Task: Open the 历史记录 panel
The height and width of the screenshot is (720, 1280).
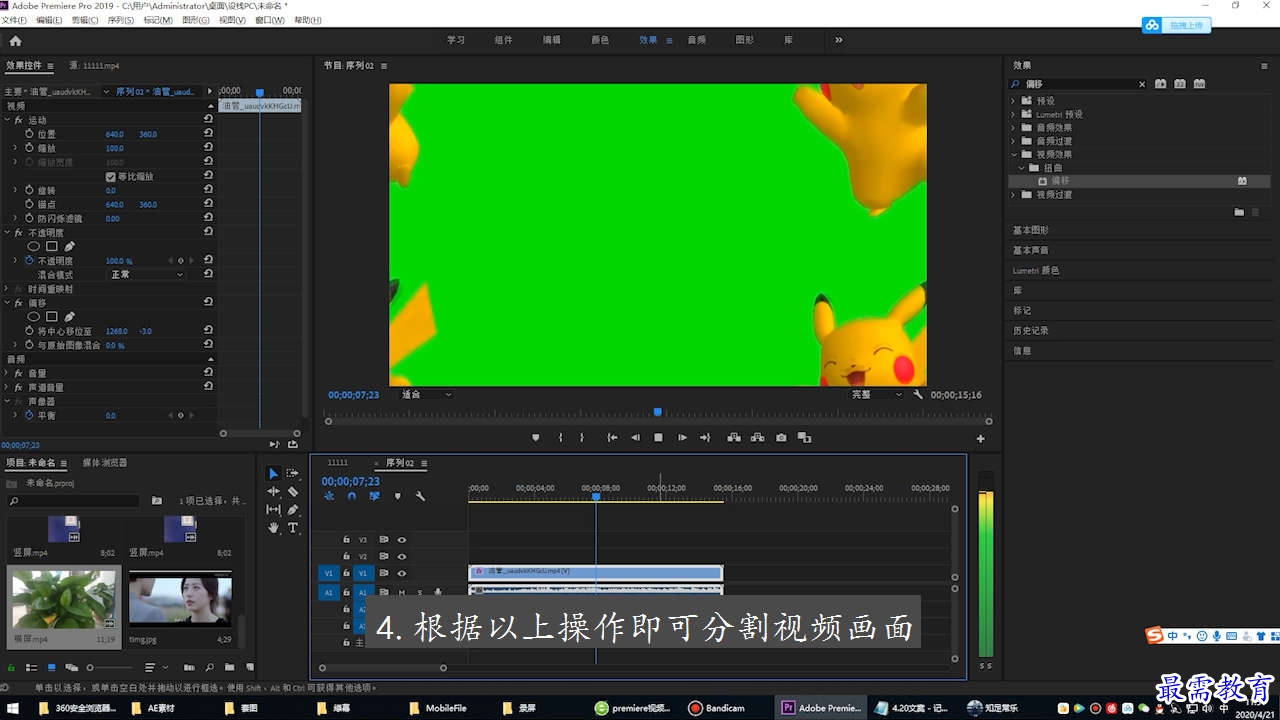Action: pyautogui.click(x=1031, y=330)
